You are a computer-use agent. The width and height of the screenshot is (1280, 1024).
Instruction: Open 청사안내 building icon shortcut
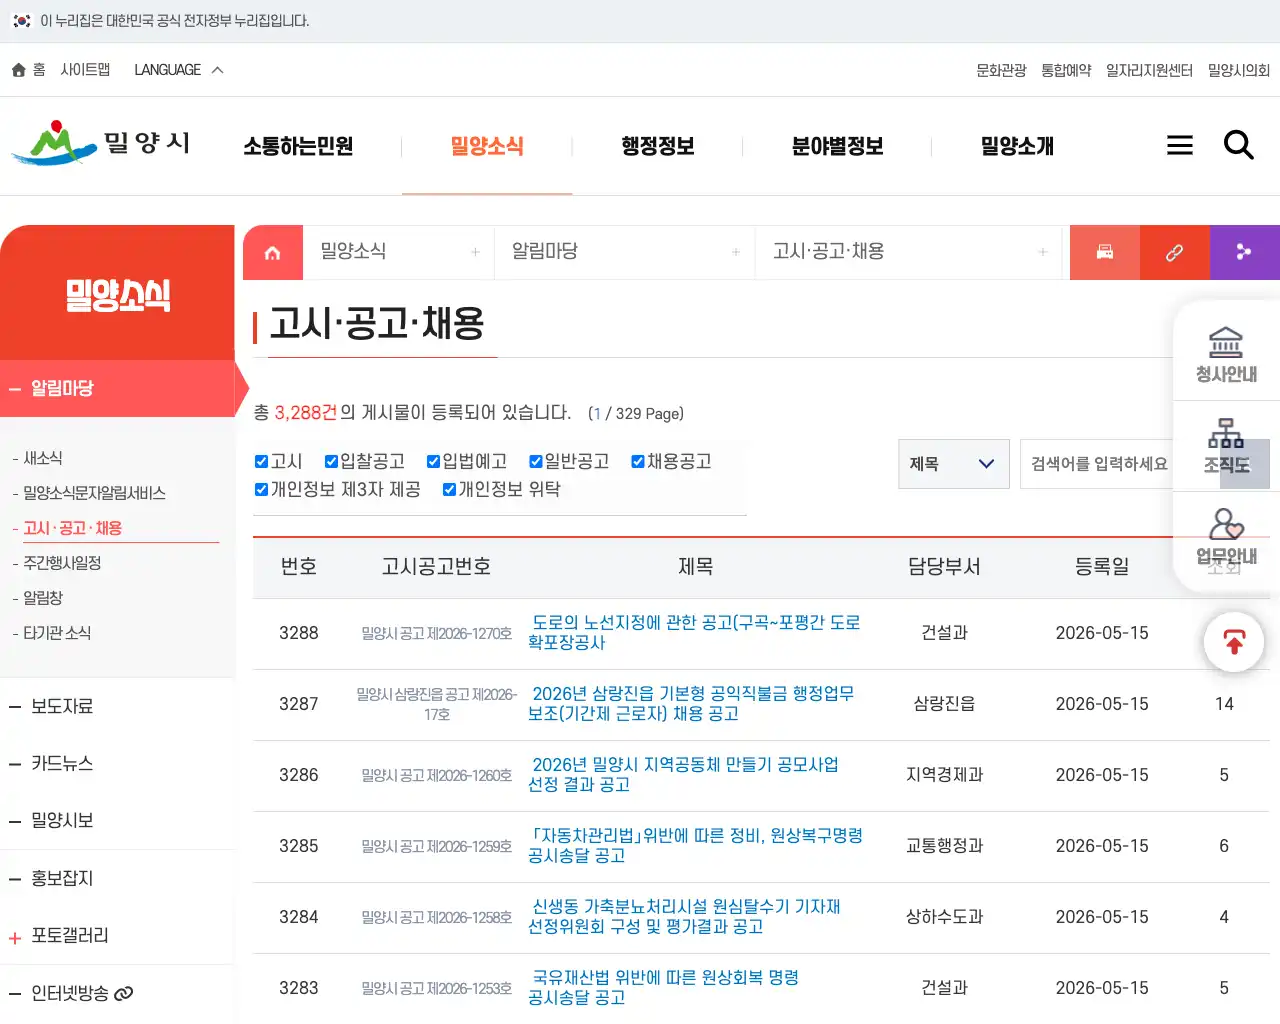pos(1226,355)
